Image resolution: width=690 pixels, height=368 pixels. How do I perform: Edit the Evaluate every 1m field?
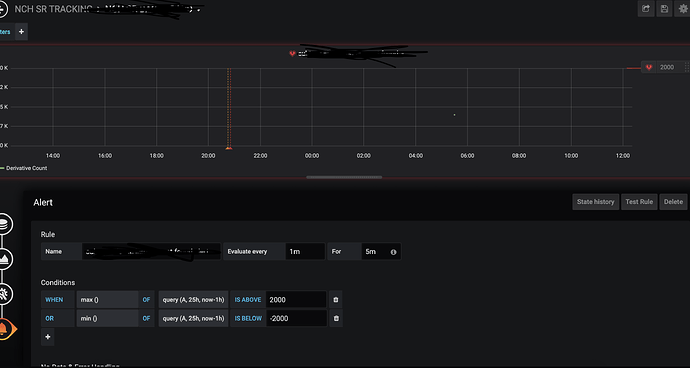(305, 251)
